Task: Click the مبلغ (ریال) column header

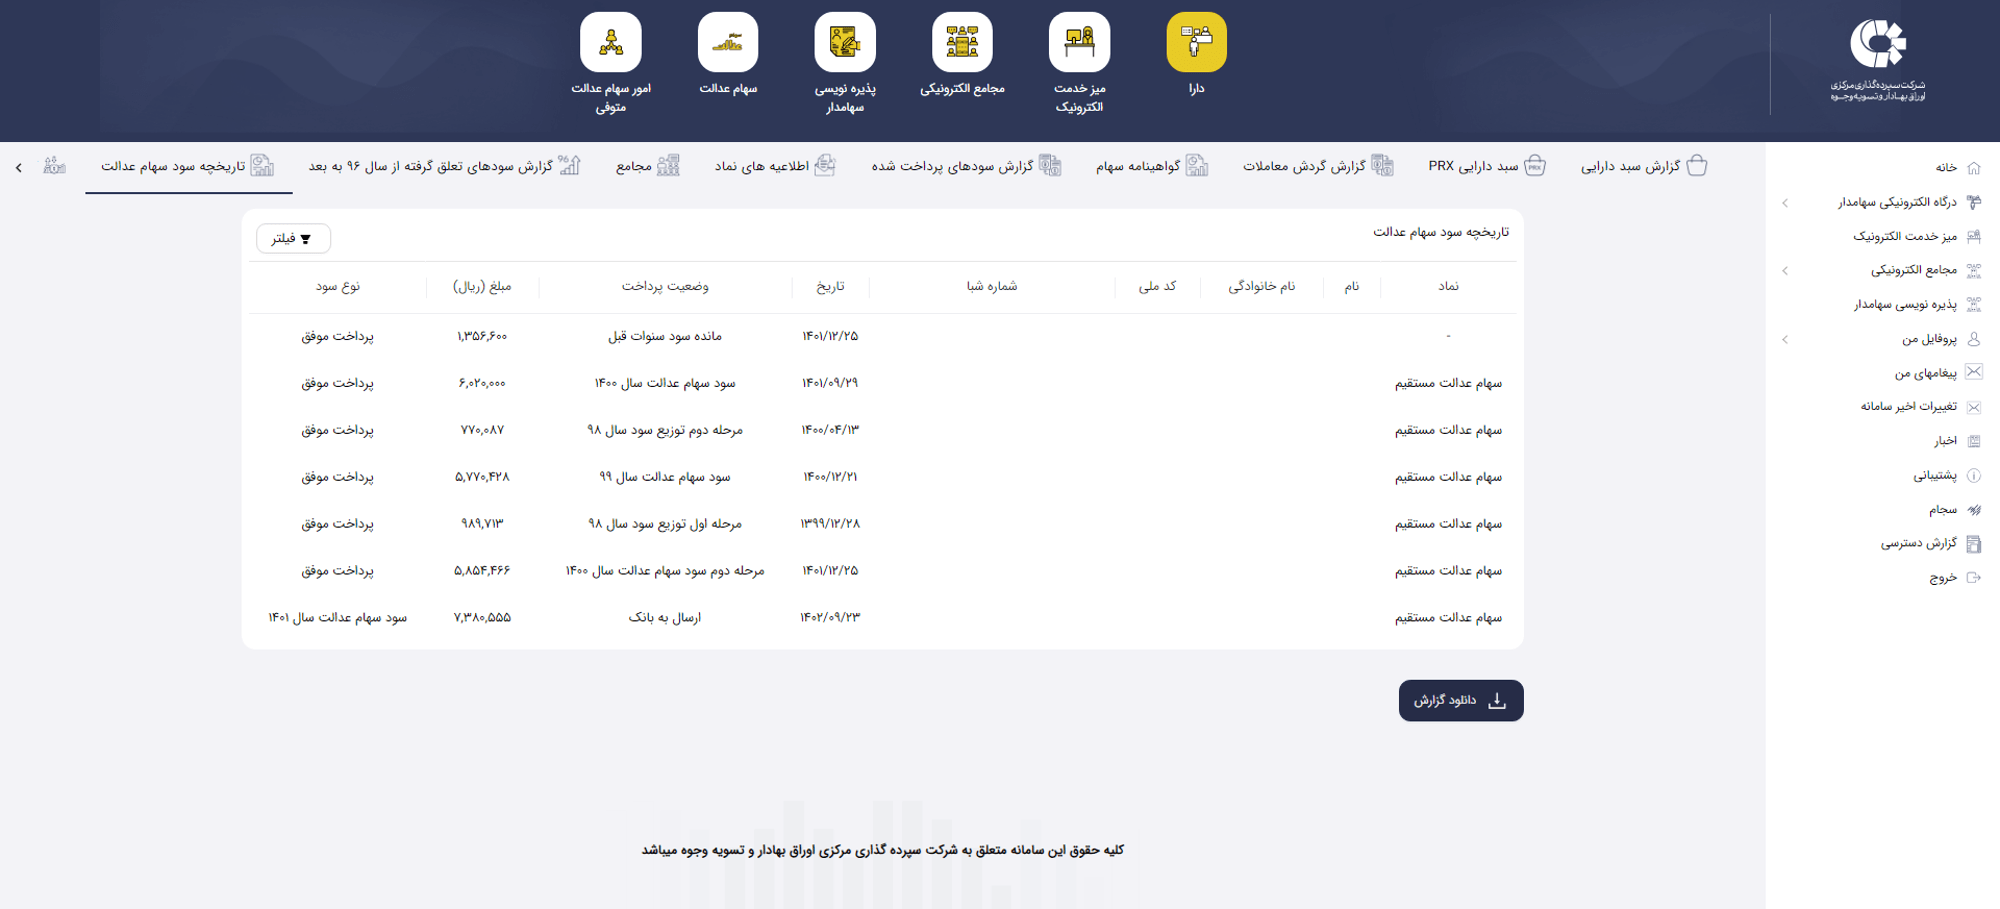Action: point(482,286)
